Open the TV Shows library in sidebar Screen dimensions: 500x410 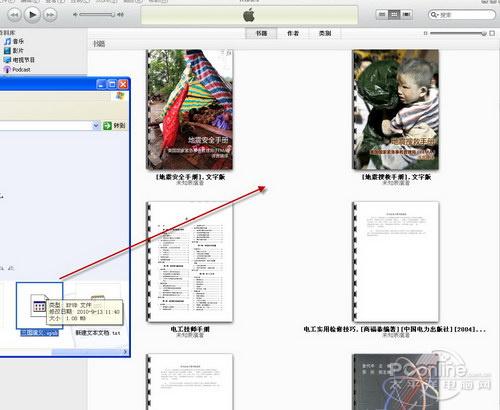(x=19, y=60)
